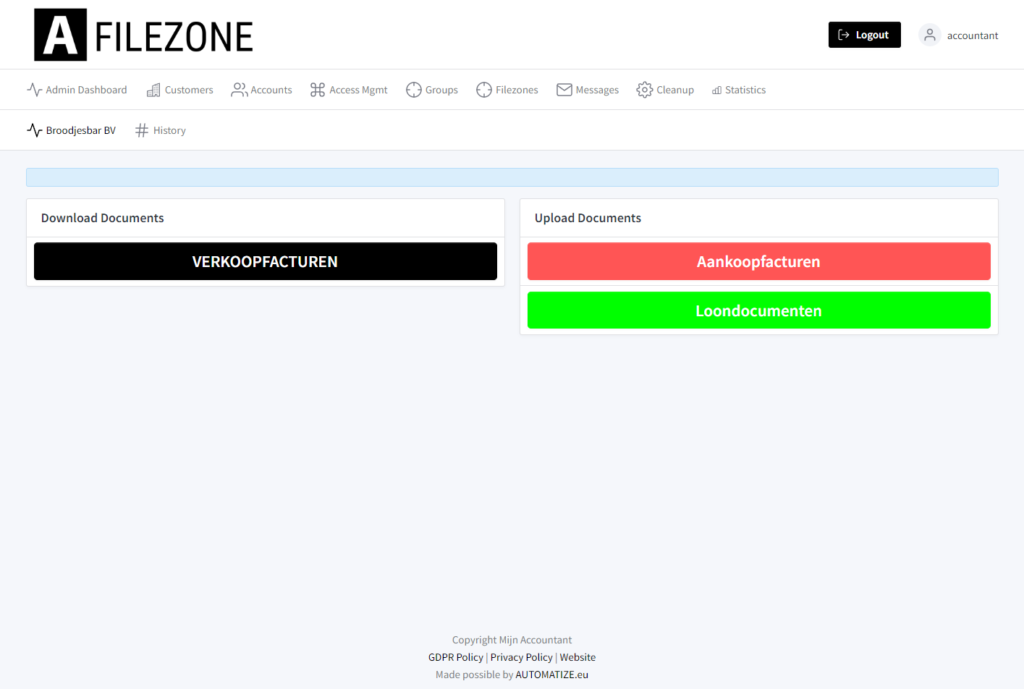Click the Accounts people icon
1024x689 pixels.
tap(239, 89)
